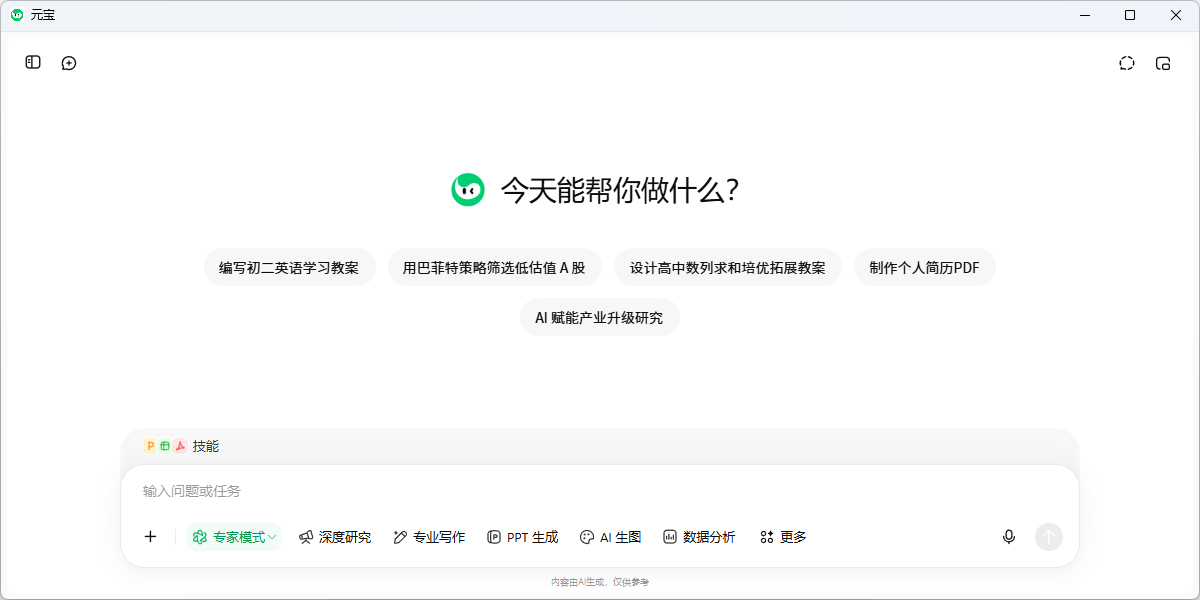Select the 深度研究 tool

coord(335,537)
